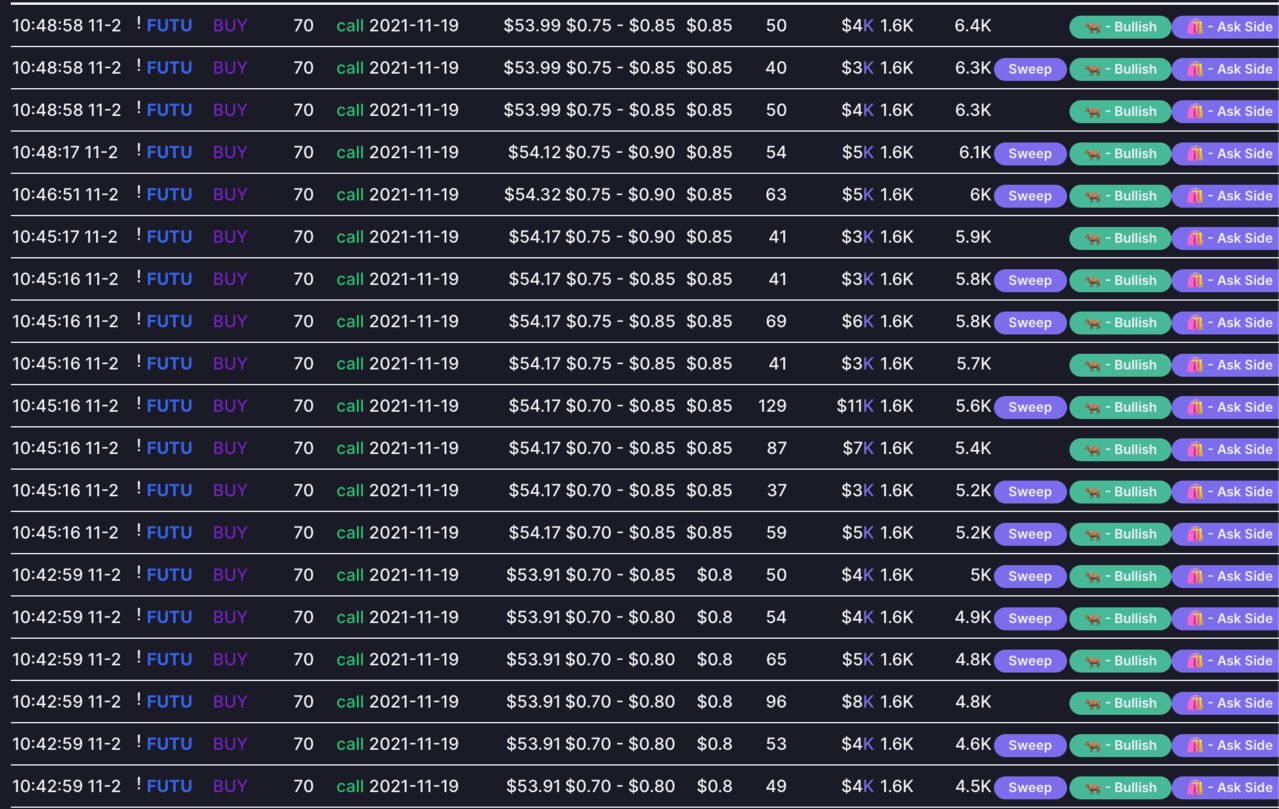Click the exclamation mark in the size 87 row
1279x809 pixels.
[139, 446]
